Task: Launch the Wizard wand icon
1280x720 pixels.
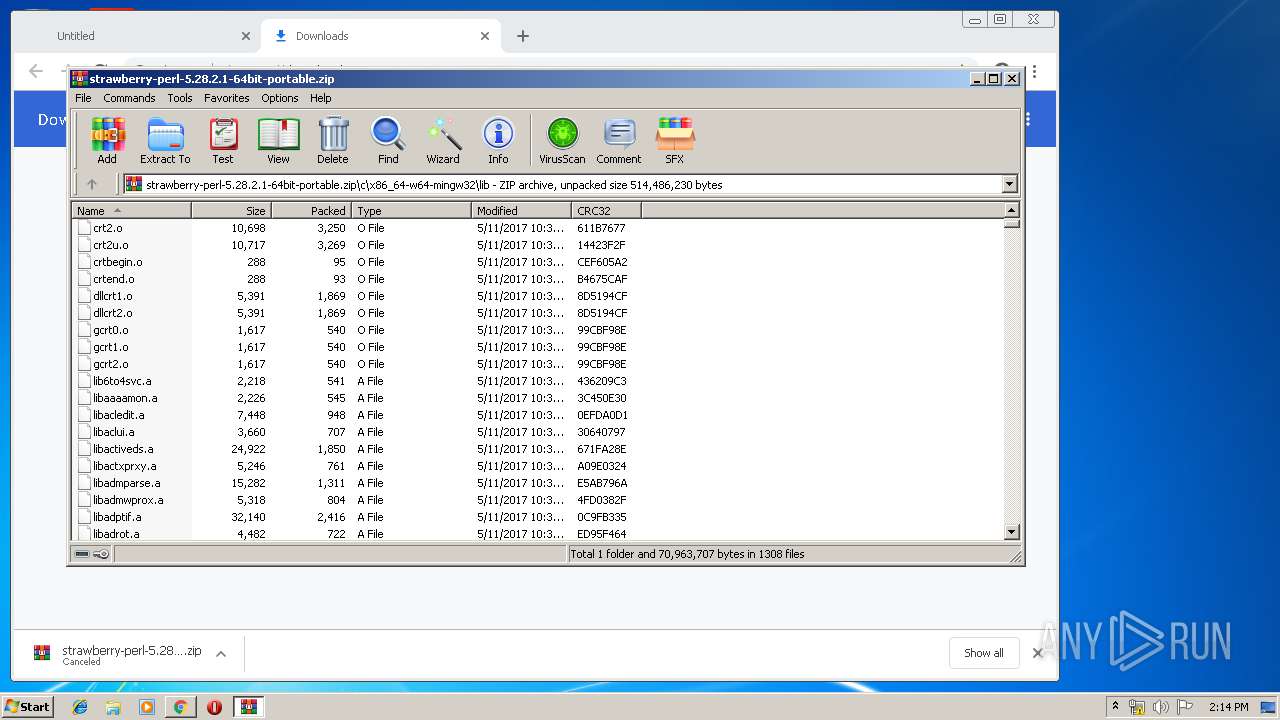Action: click(x=443, y=140)
